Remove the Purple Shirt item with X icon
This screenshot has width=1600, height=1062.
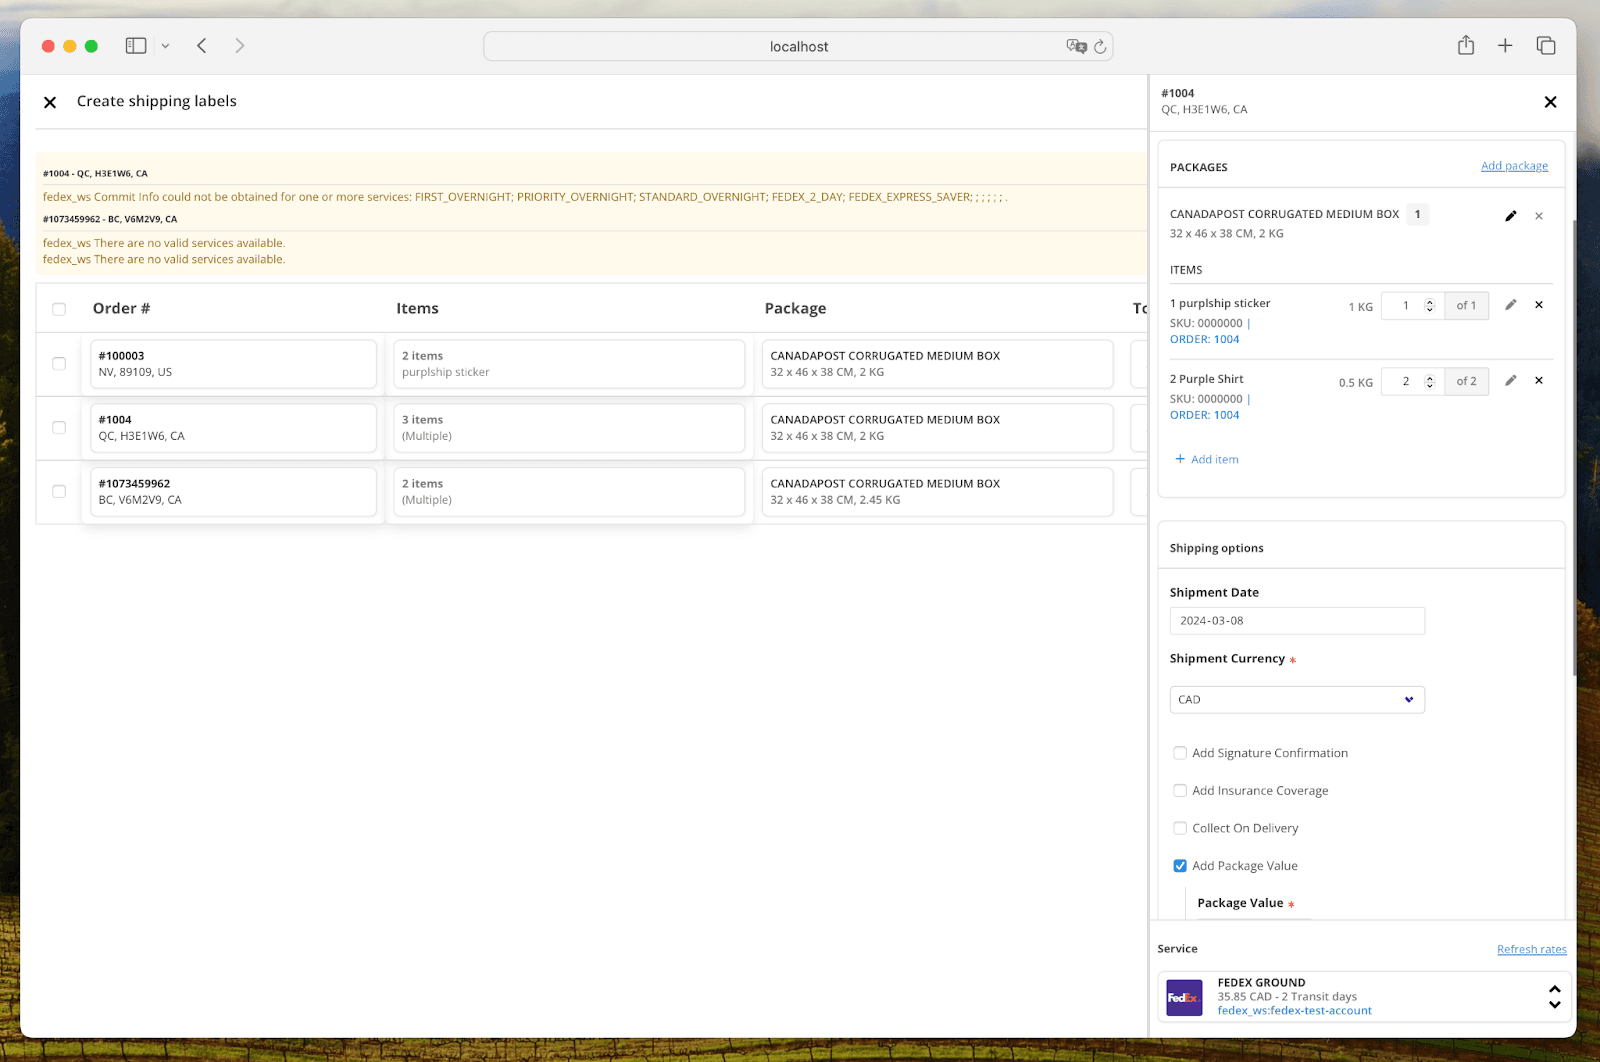pyautogui.click(x=1539, y=381)
